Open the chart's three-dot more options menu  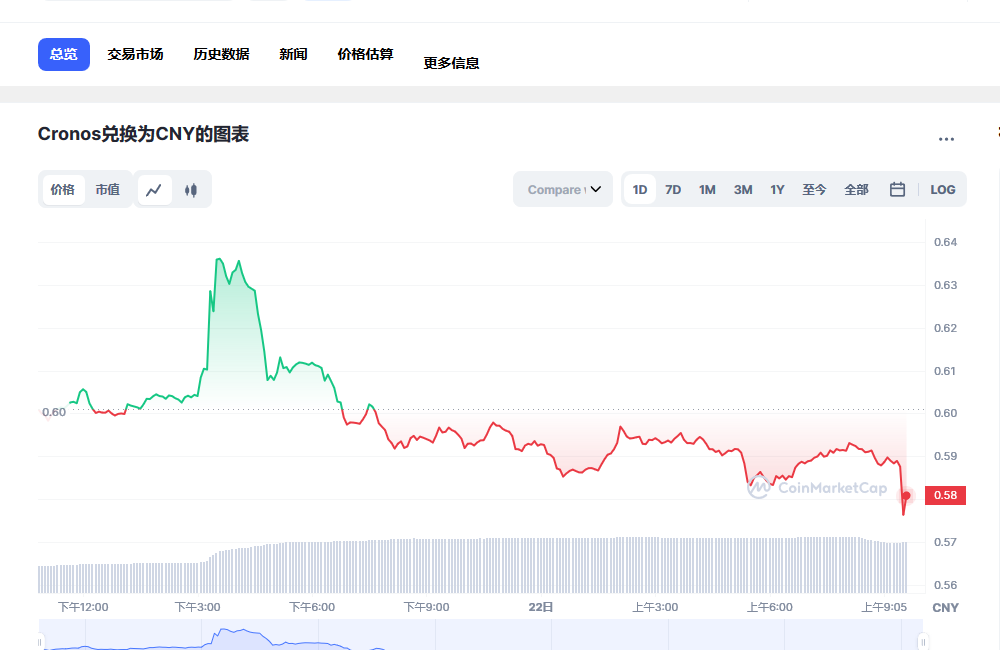[x=946, y=138]
